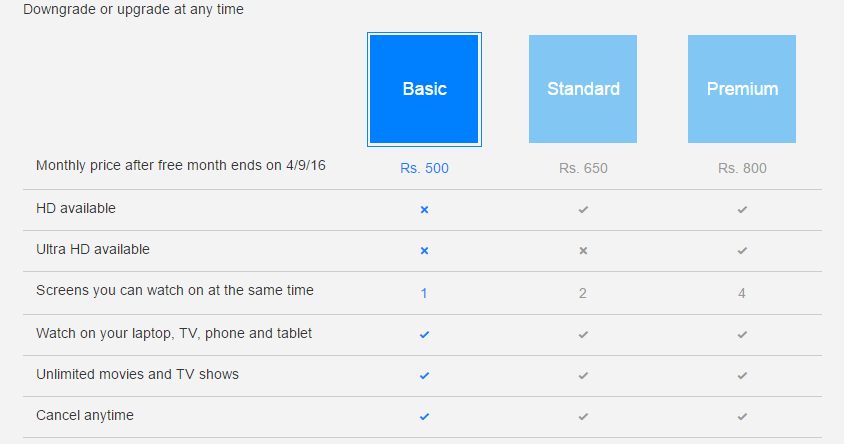
Task: Click Premium's Unlimited movies checkmark
Action: [742, 376]
